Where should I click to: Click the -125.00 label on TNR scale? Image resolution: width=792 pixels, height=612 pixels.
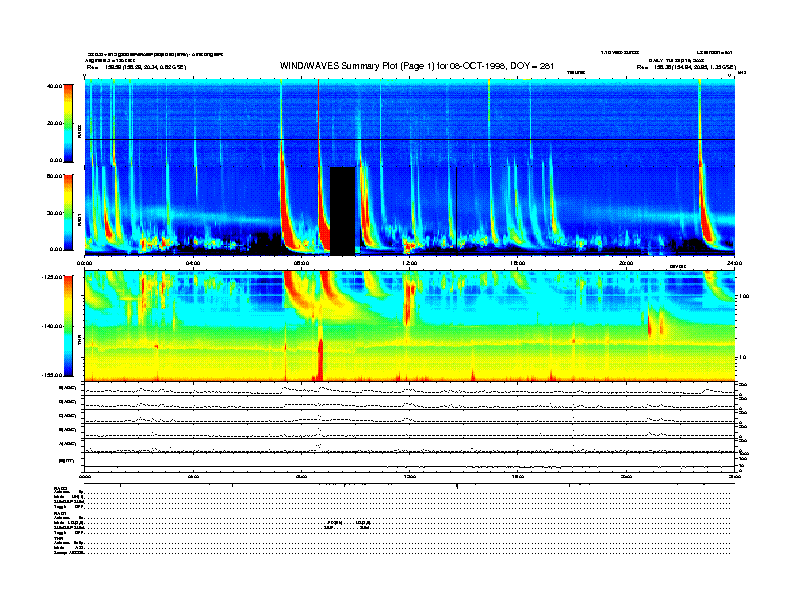coord(52,277)
